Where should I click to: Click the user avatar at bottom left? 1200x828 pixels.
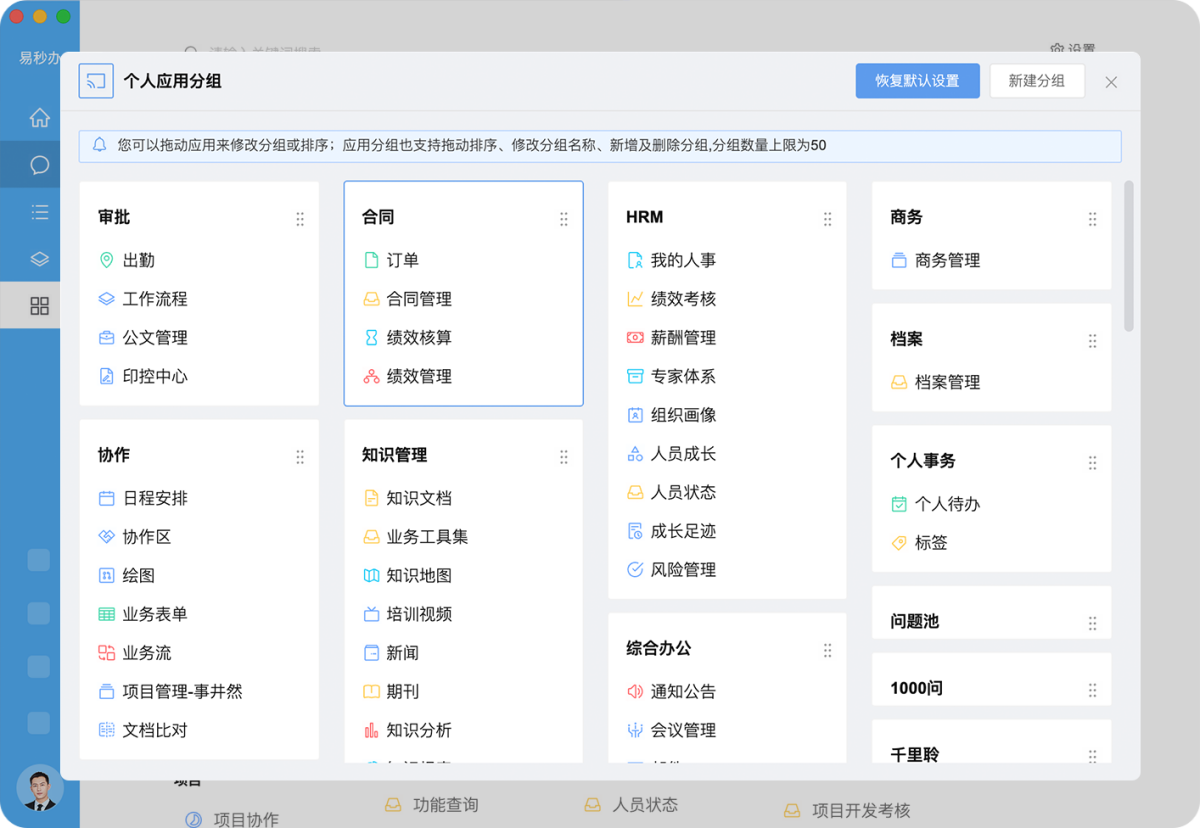(40, 788)
